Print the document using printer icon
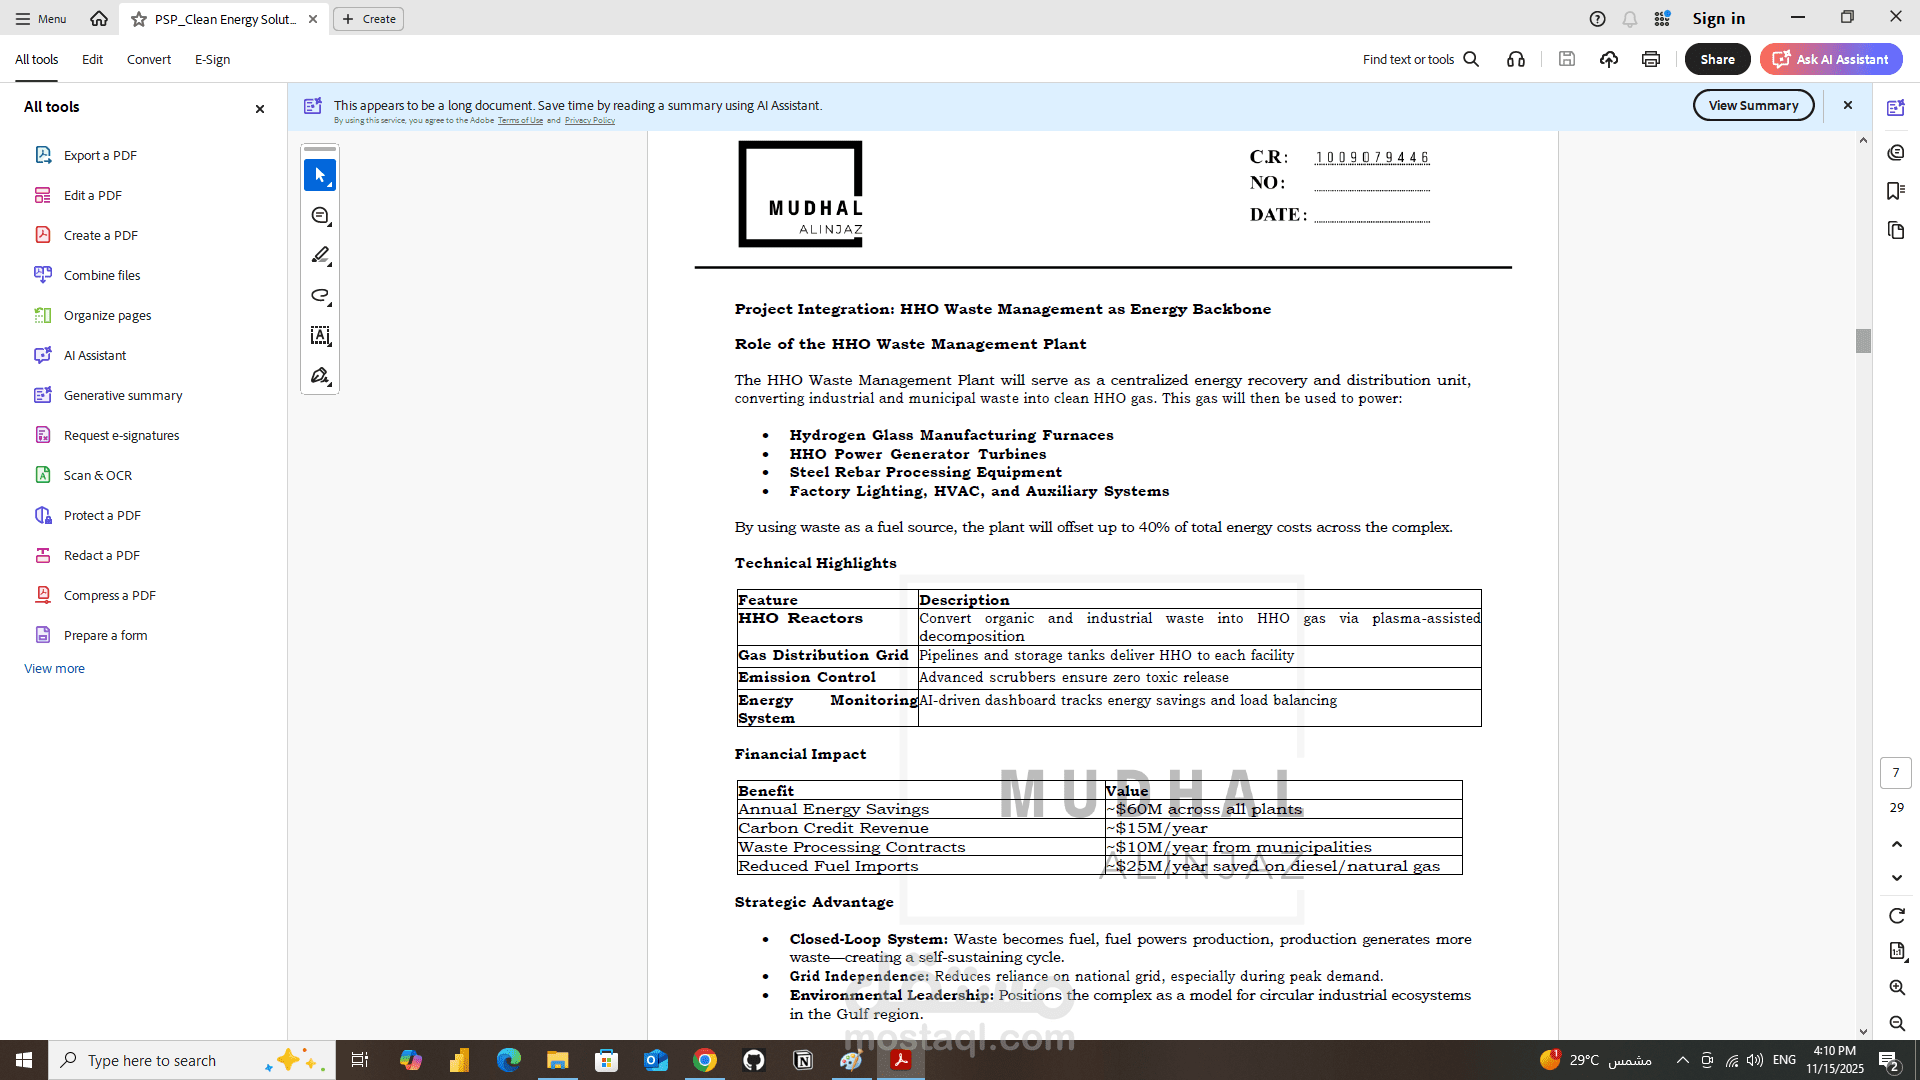Viewport: 1920px width, 1080px height. (x=1651, y=59)
